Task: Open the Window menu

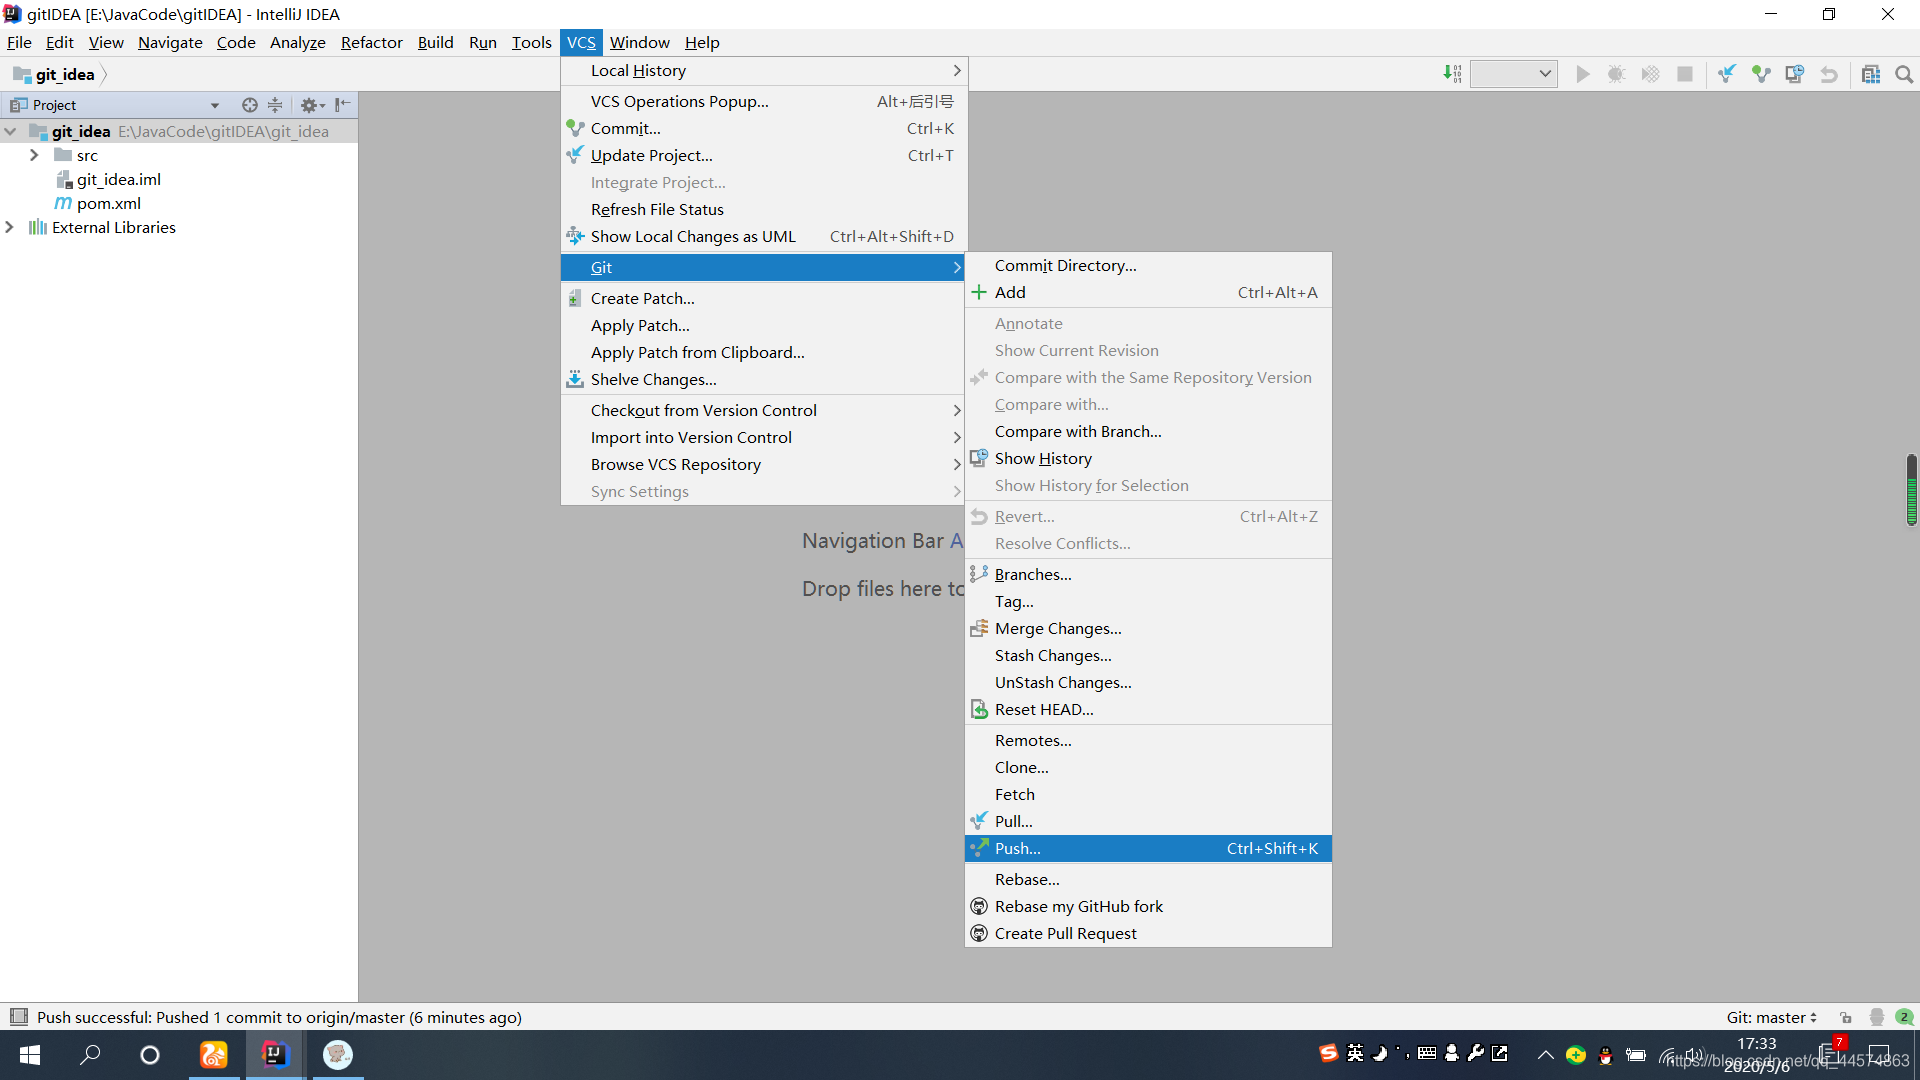Action: (x=639, y=42)
